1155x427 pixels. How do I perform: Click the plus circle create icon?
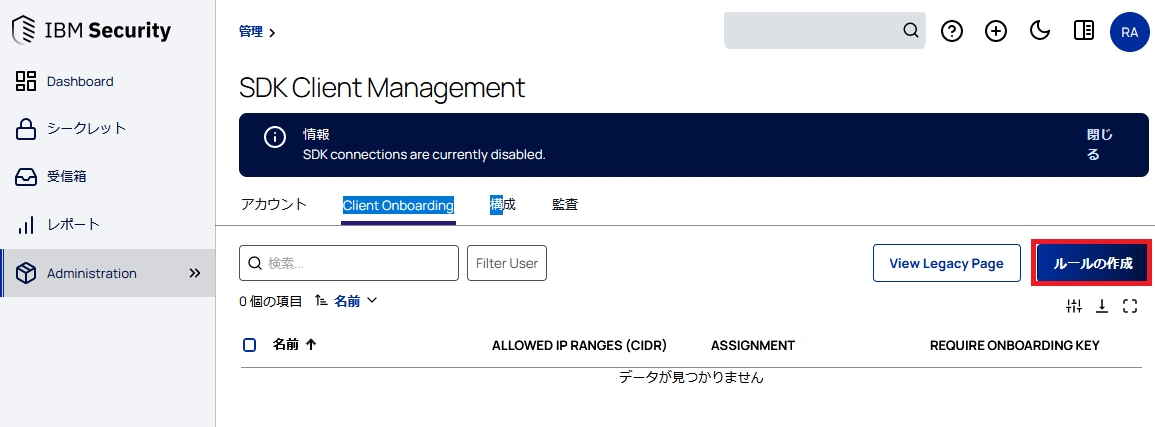[x=996, y=31]
